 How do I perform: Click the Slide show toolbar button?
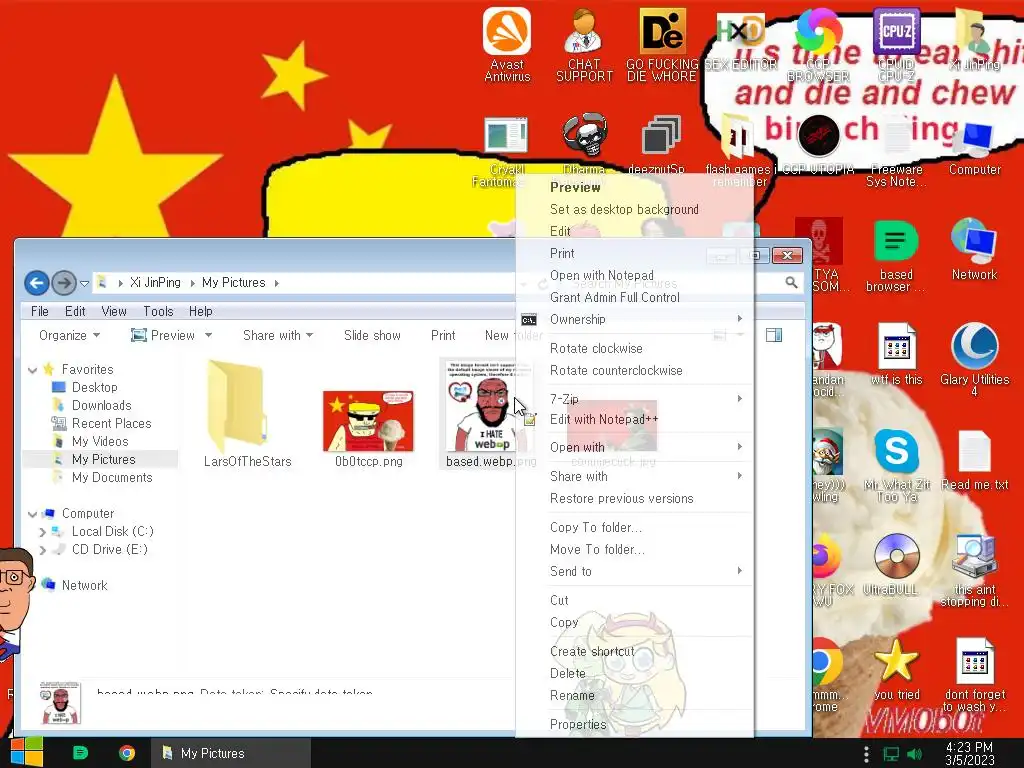(x=372, y=335)
